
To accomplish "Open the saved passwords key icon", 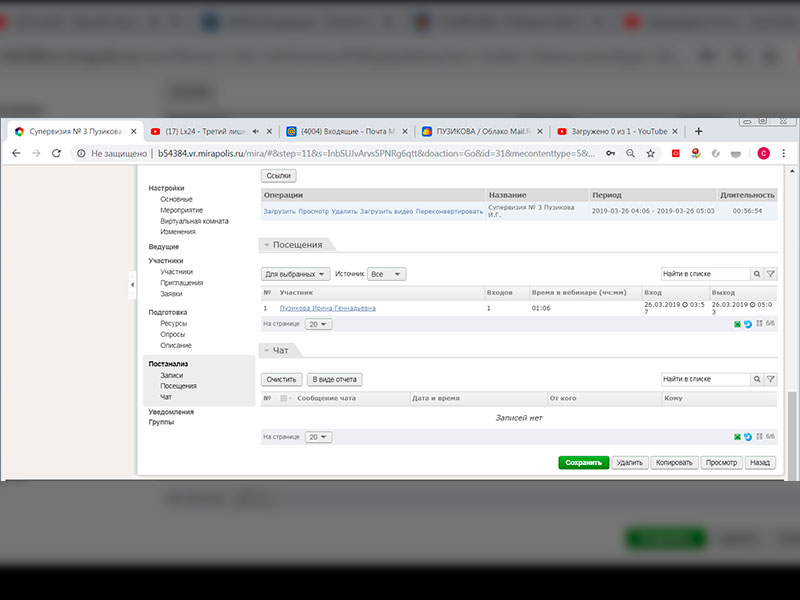I will coord(610,153).
